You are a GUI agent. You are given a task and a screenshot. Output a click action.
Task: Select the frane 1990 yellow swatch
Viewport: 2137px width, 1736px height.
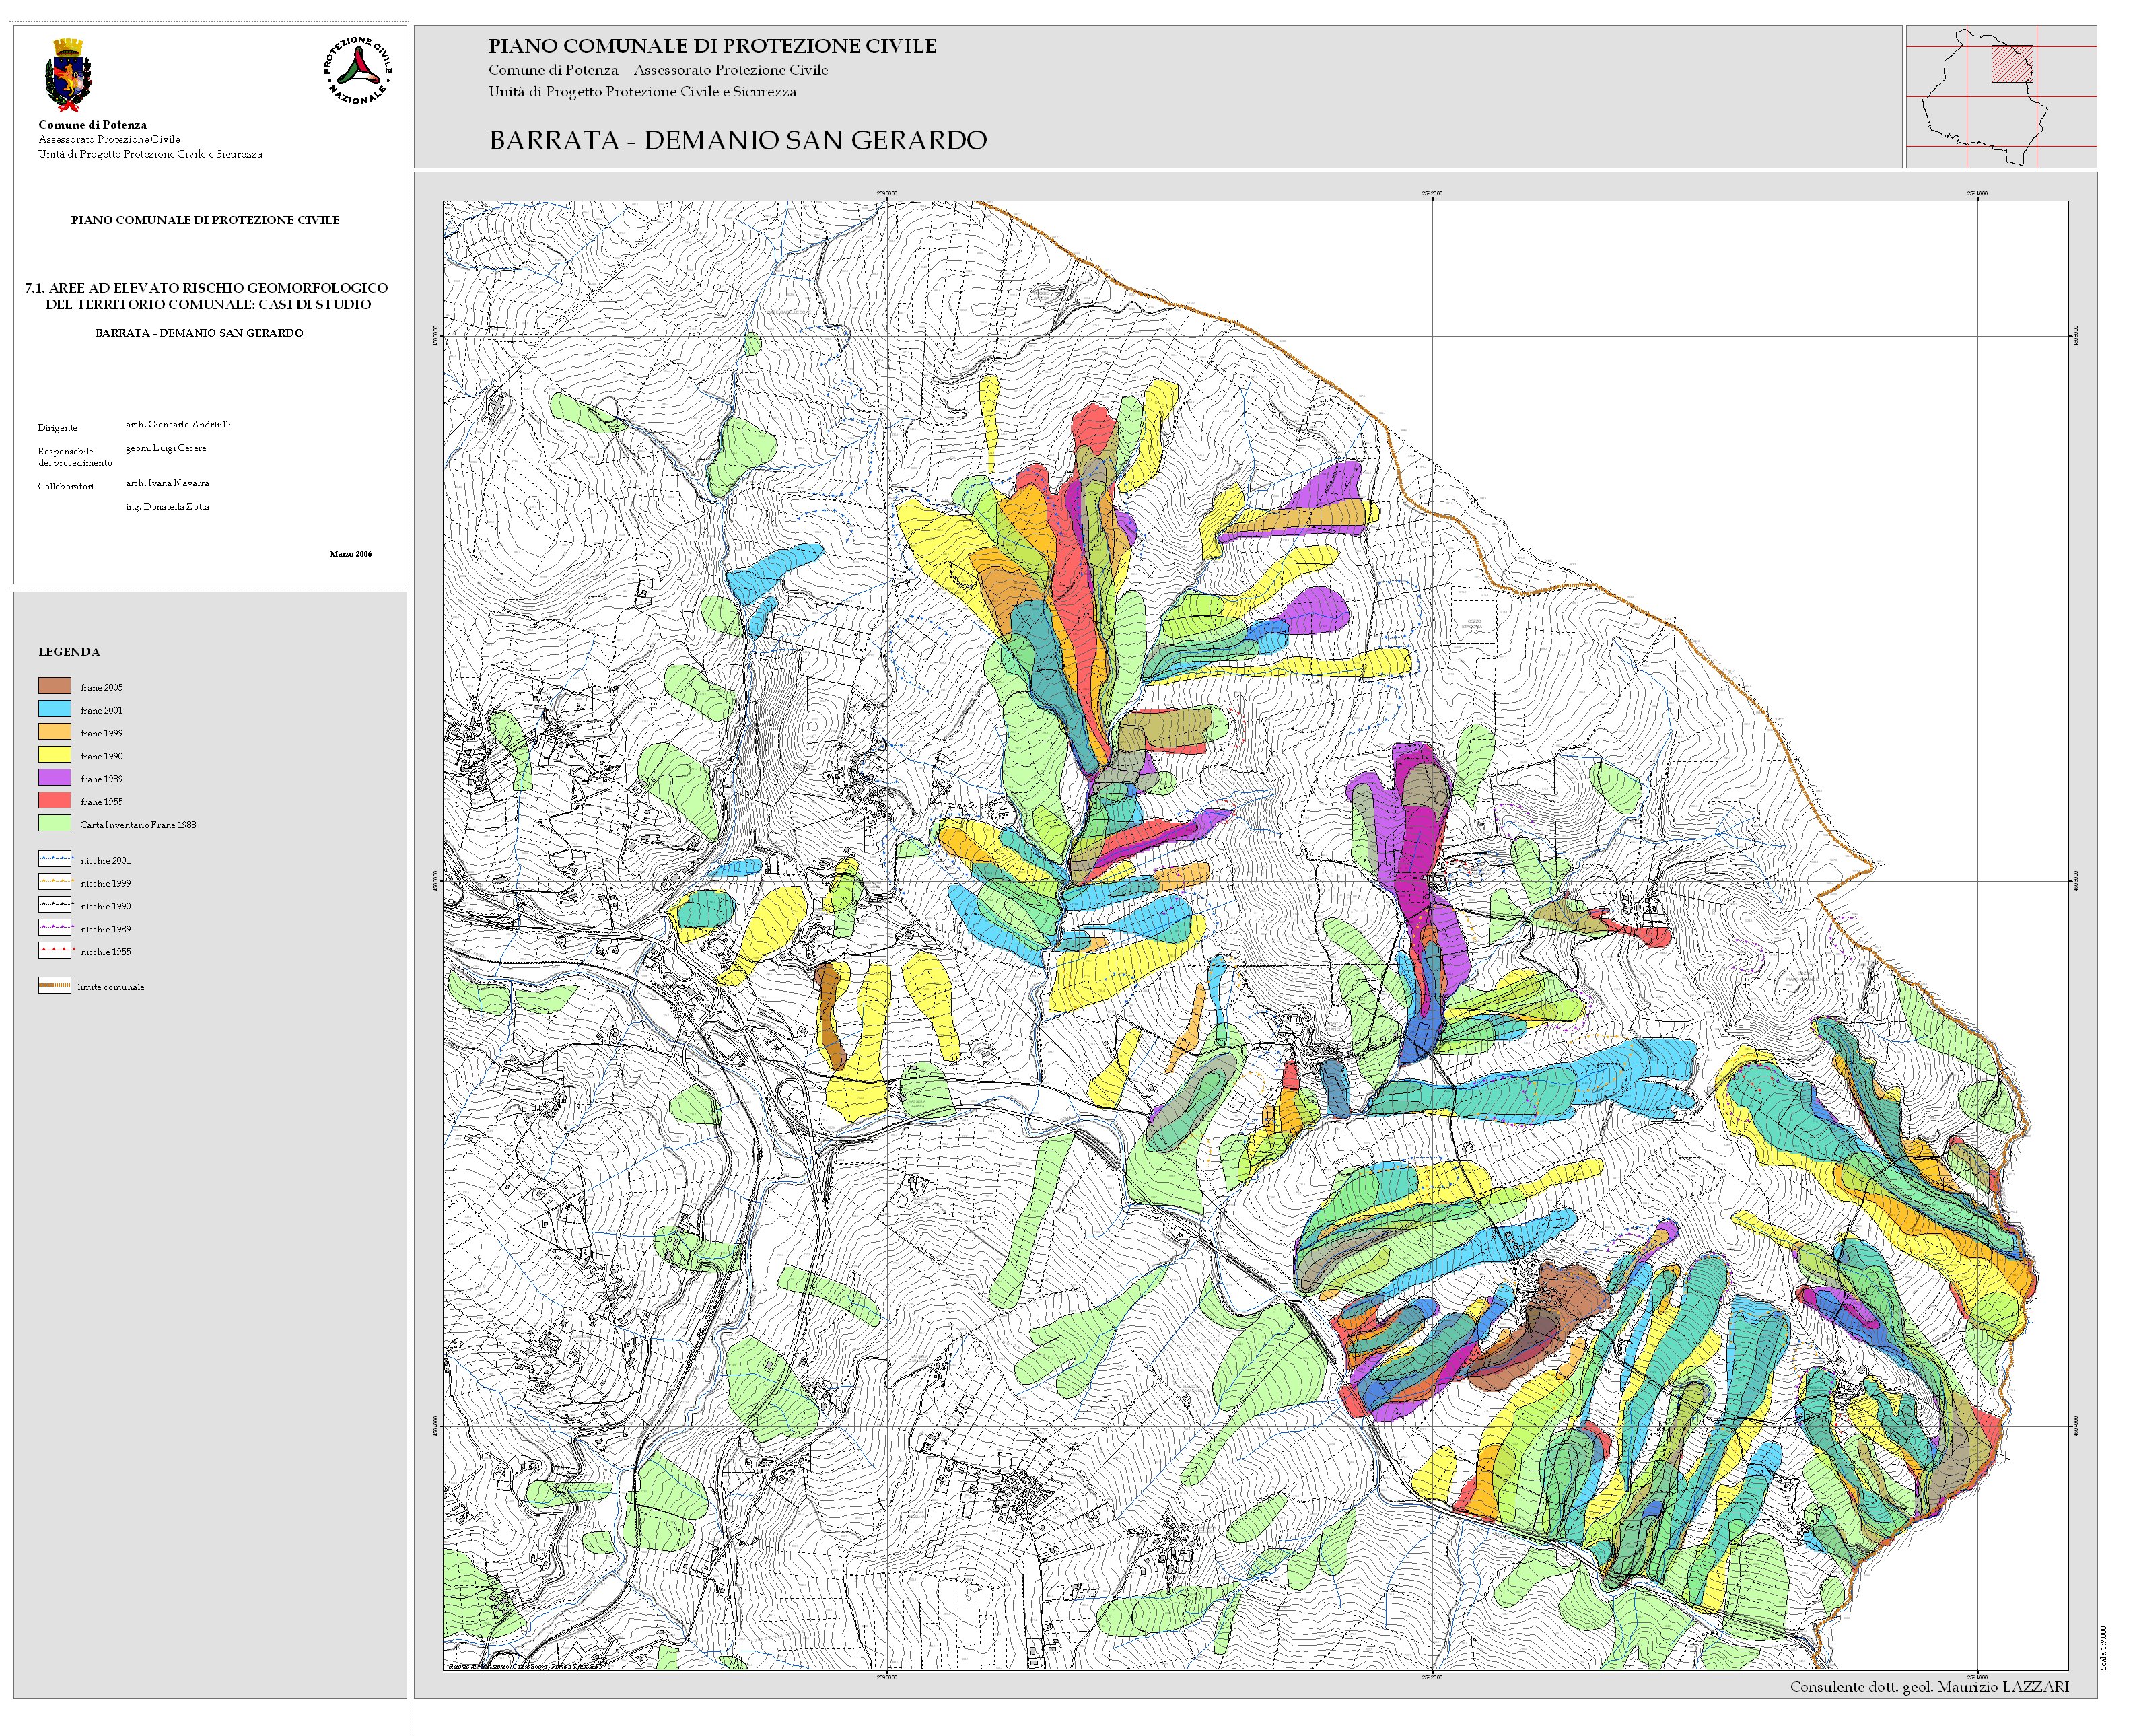[55, 755]
